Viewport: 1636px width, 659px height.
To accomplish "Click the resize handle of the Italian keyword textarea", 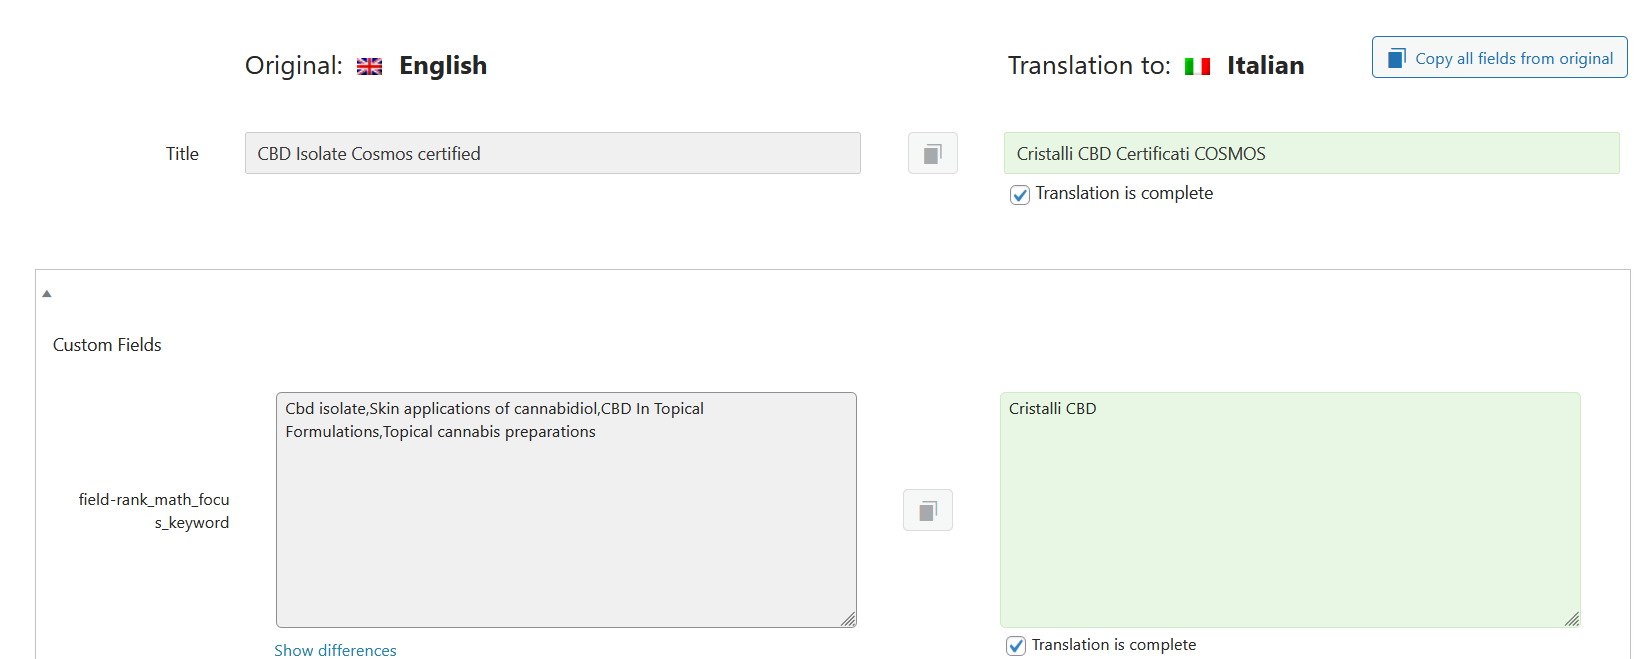I will click(1572, 619).
